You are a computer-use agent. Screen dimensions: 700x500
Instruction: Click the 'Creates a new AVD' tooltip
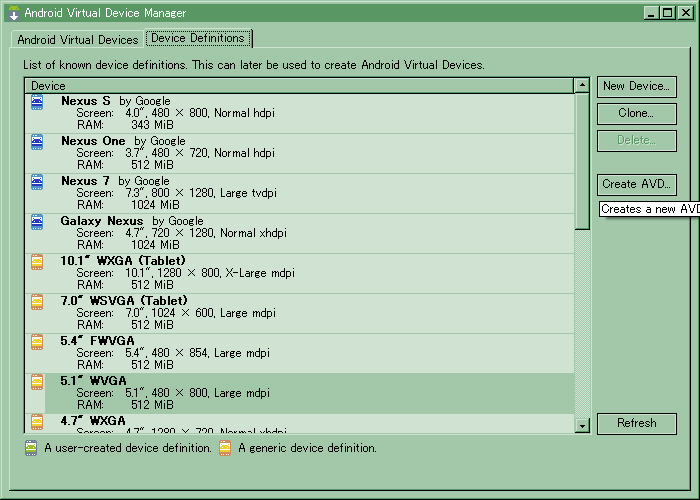coord(650,209)
